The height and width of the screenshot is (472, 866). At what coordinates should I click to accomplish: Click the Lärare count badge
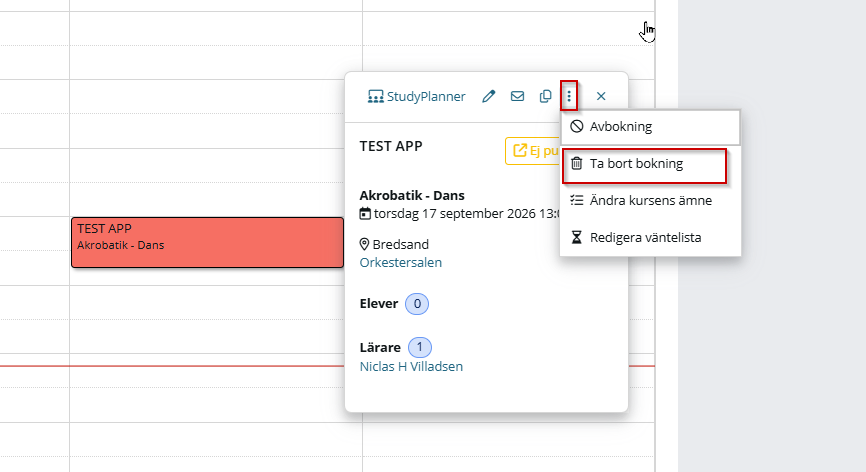click(x=420, y=347)
